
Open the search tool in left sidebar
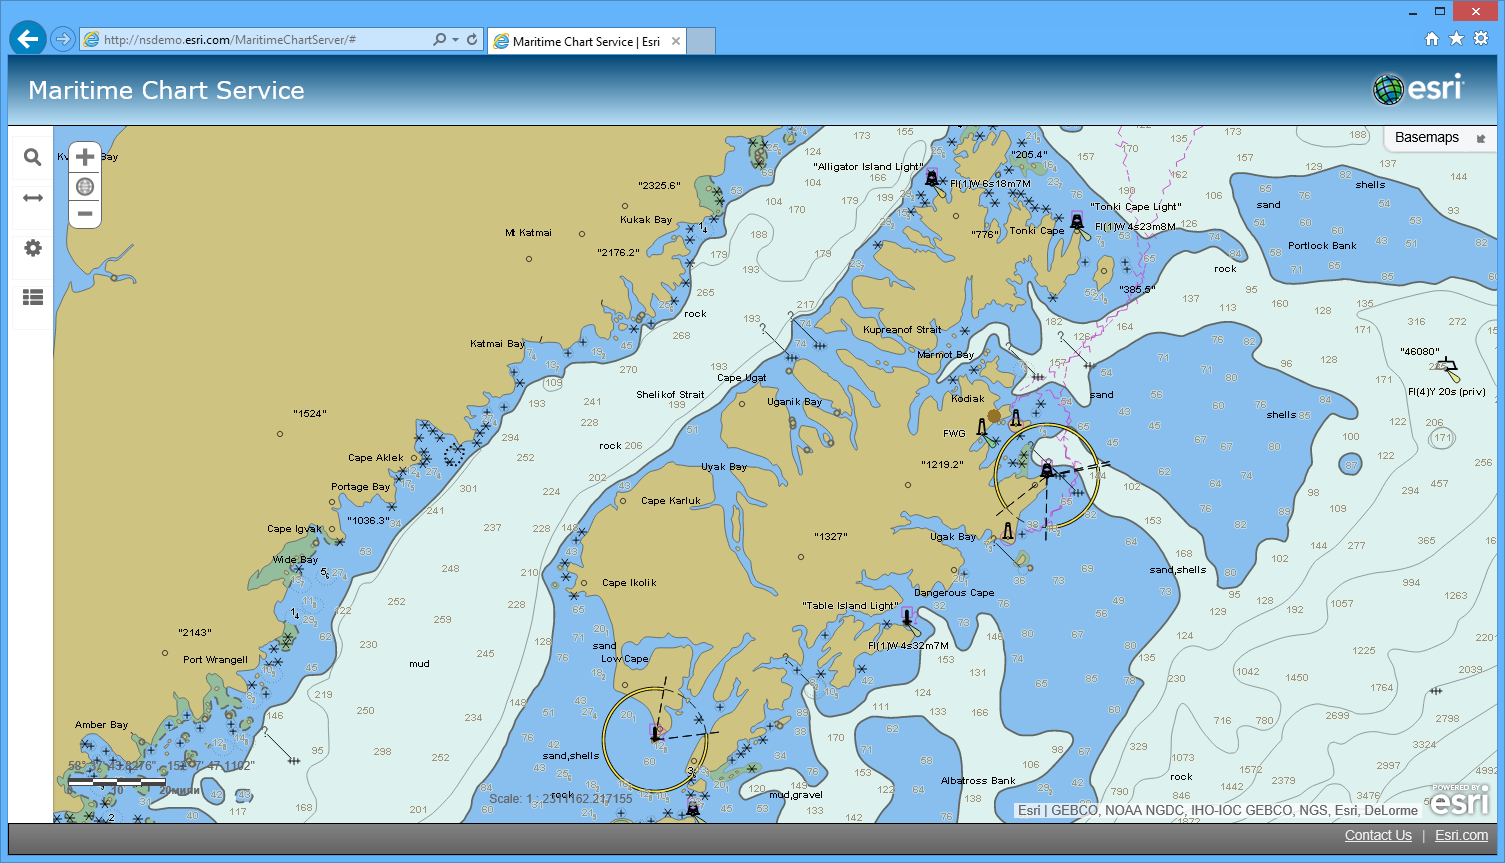(32, 157)
